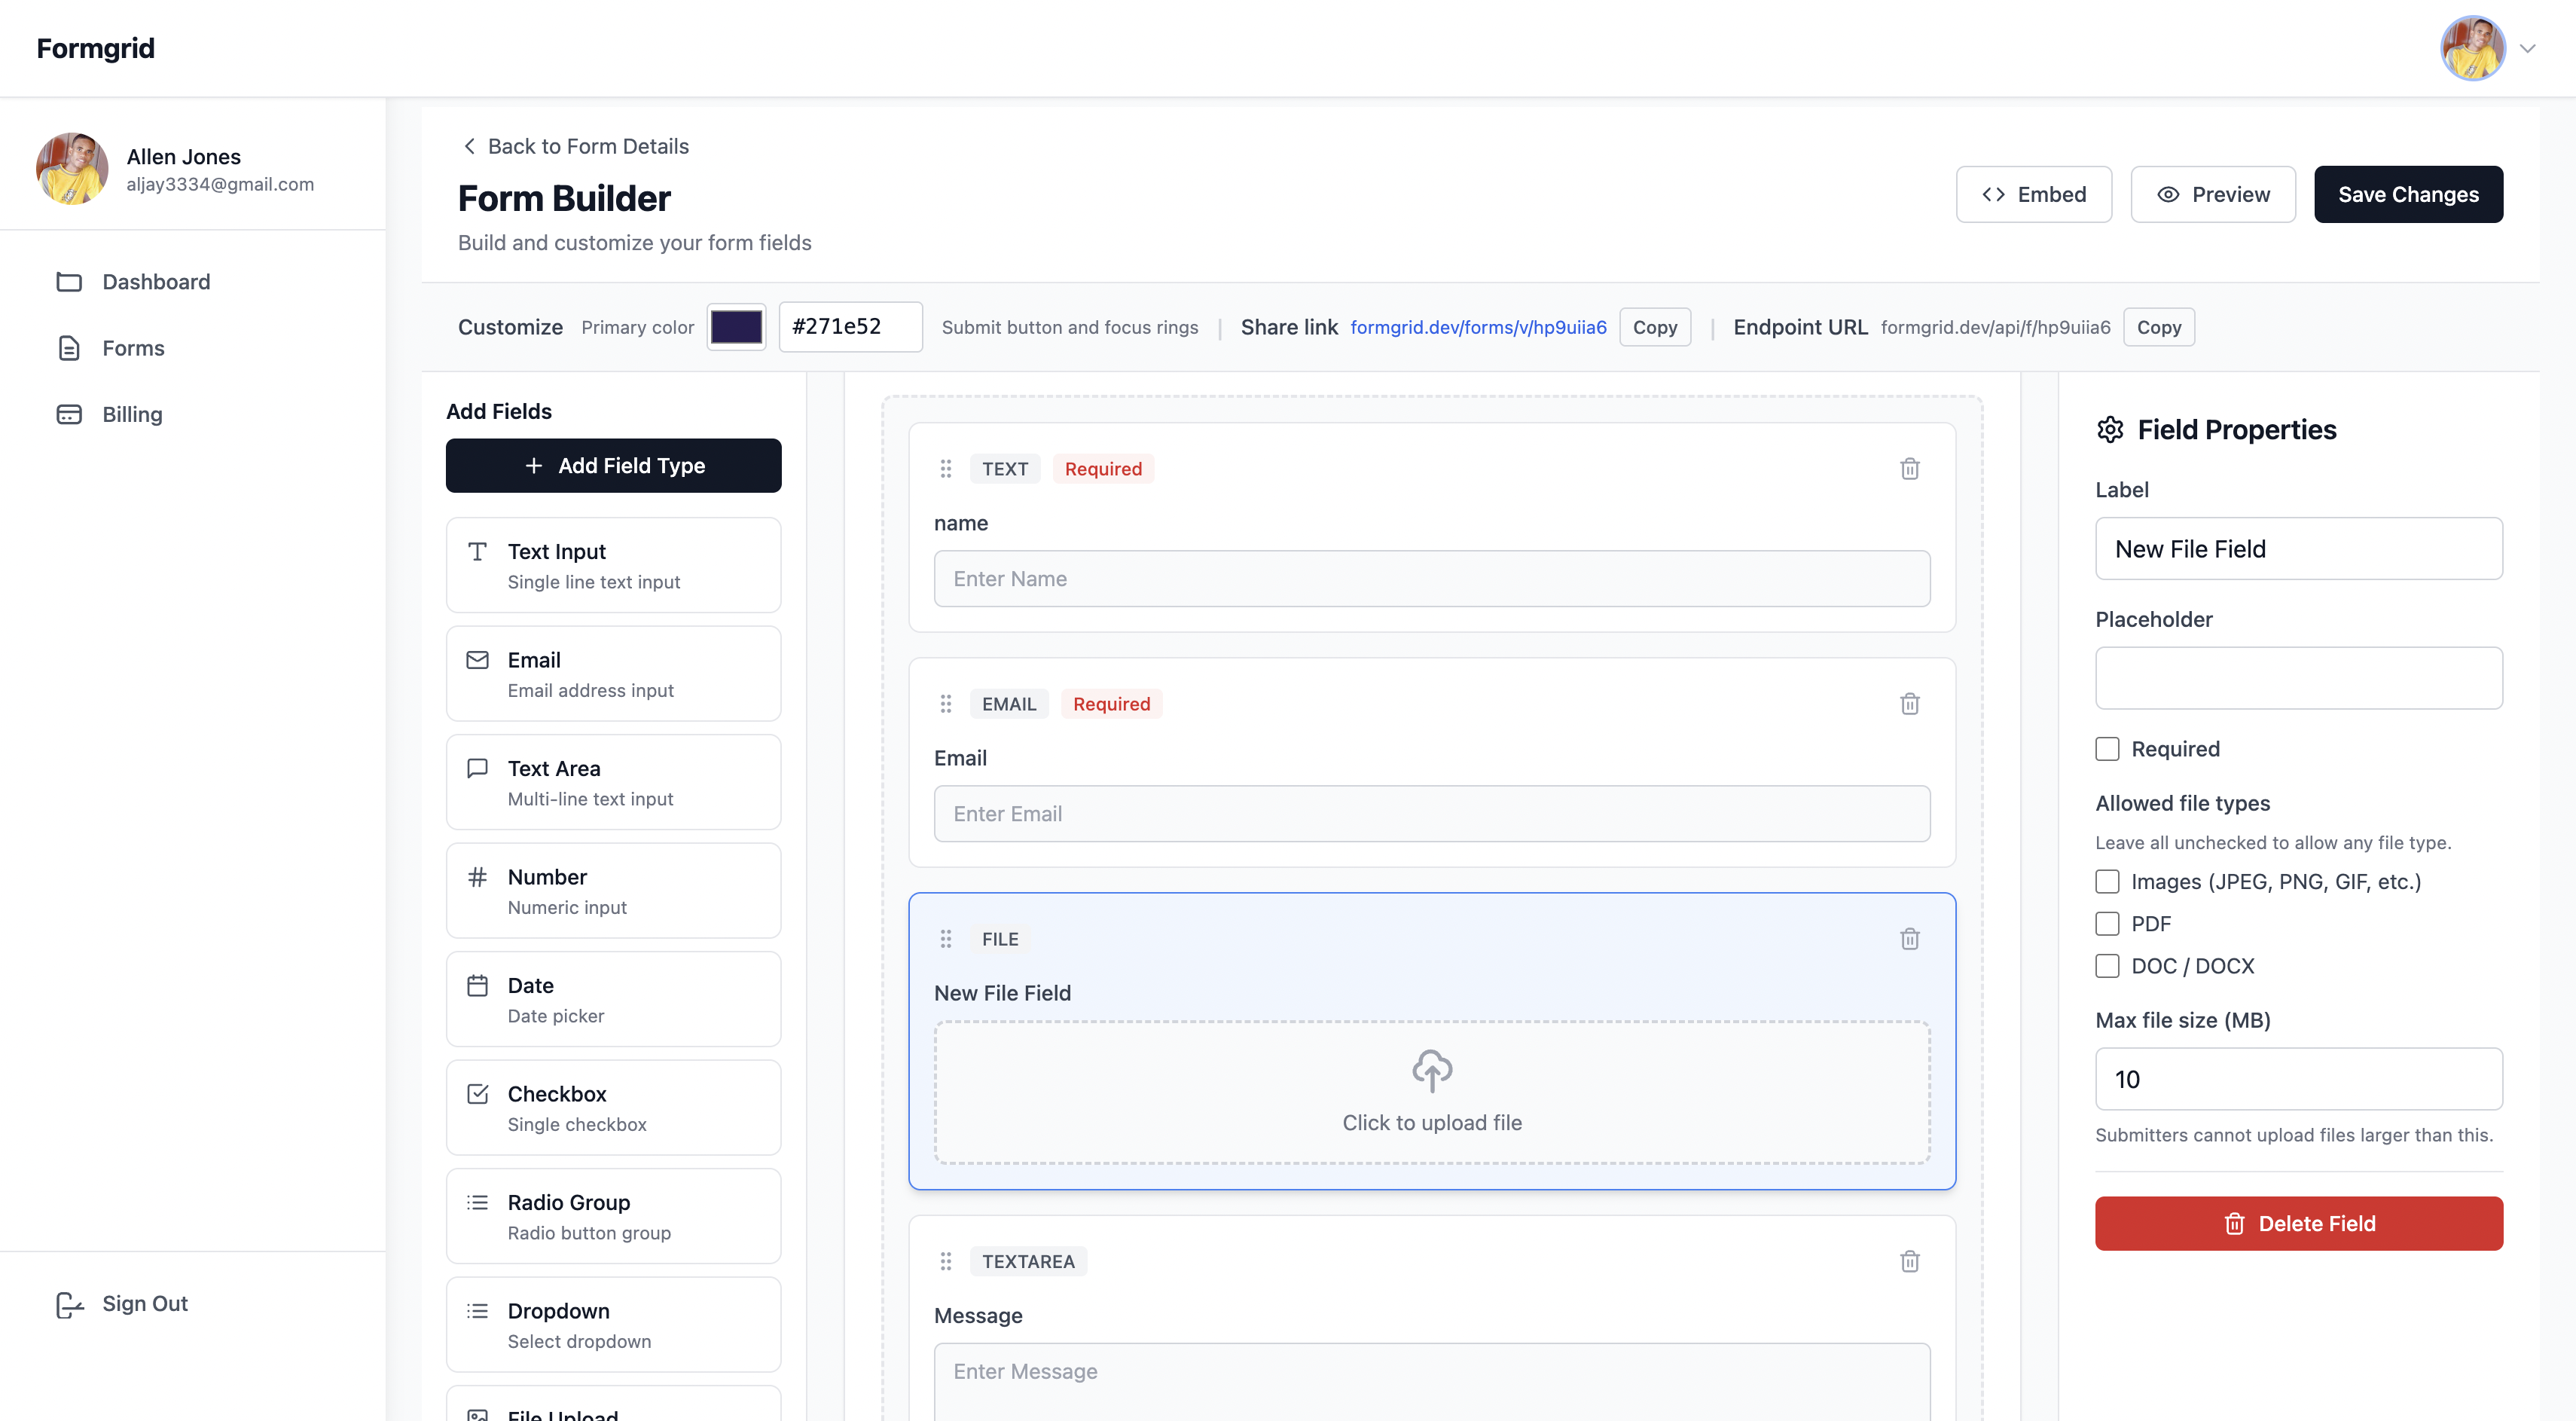Expand the profile avatar dropdown chevron
Viewport: 2576px width, 1421px height.
click(2527, 48)
